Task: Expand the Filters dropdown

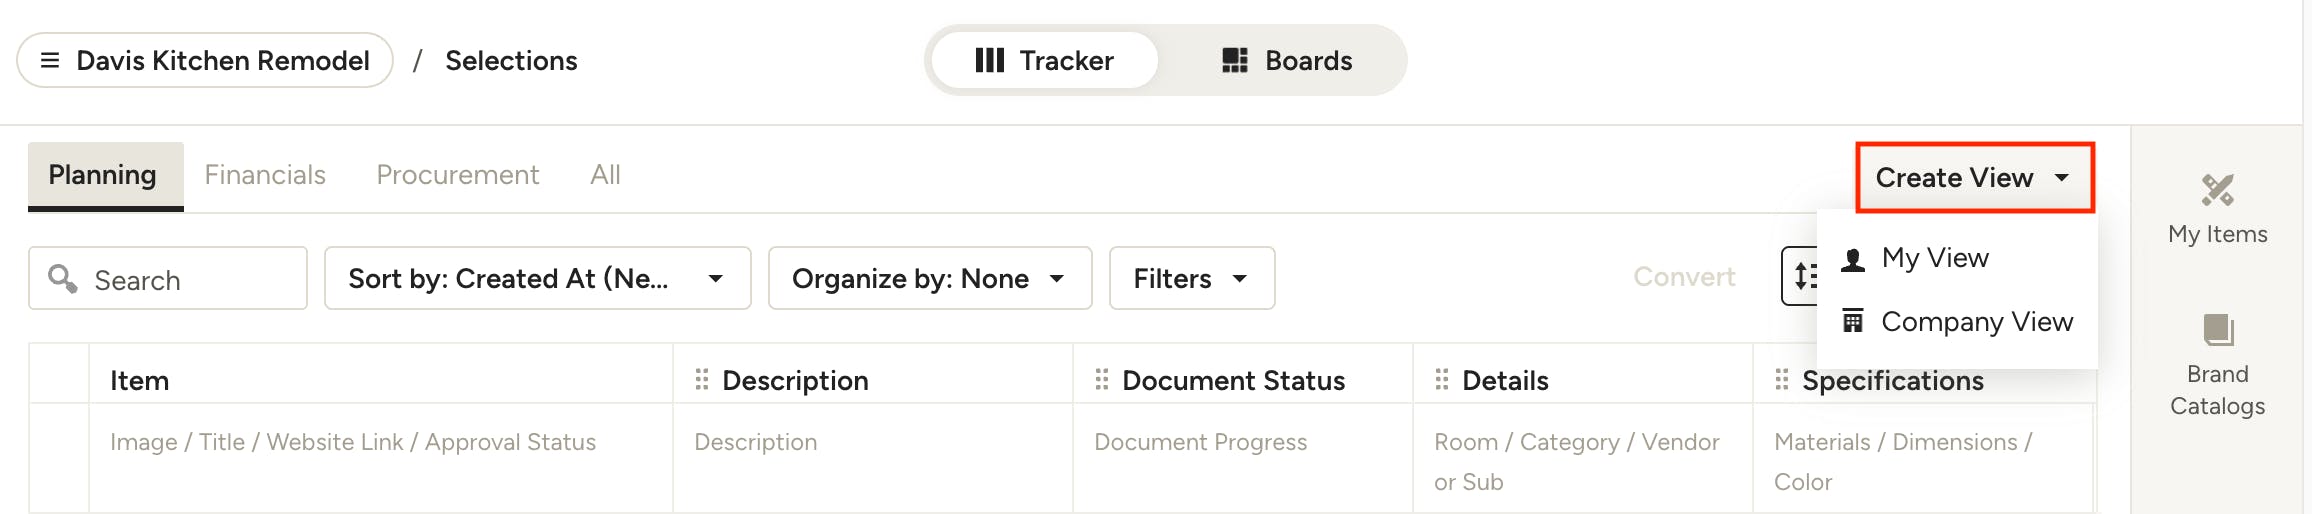Action: (x=1191, y=278)
